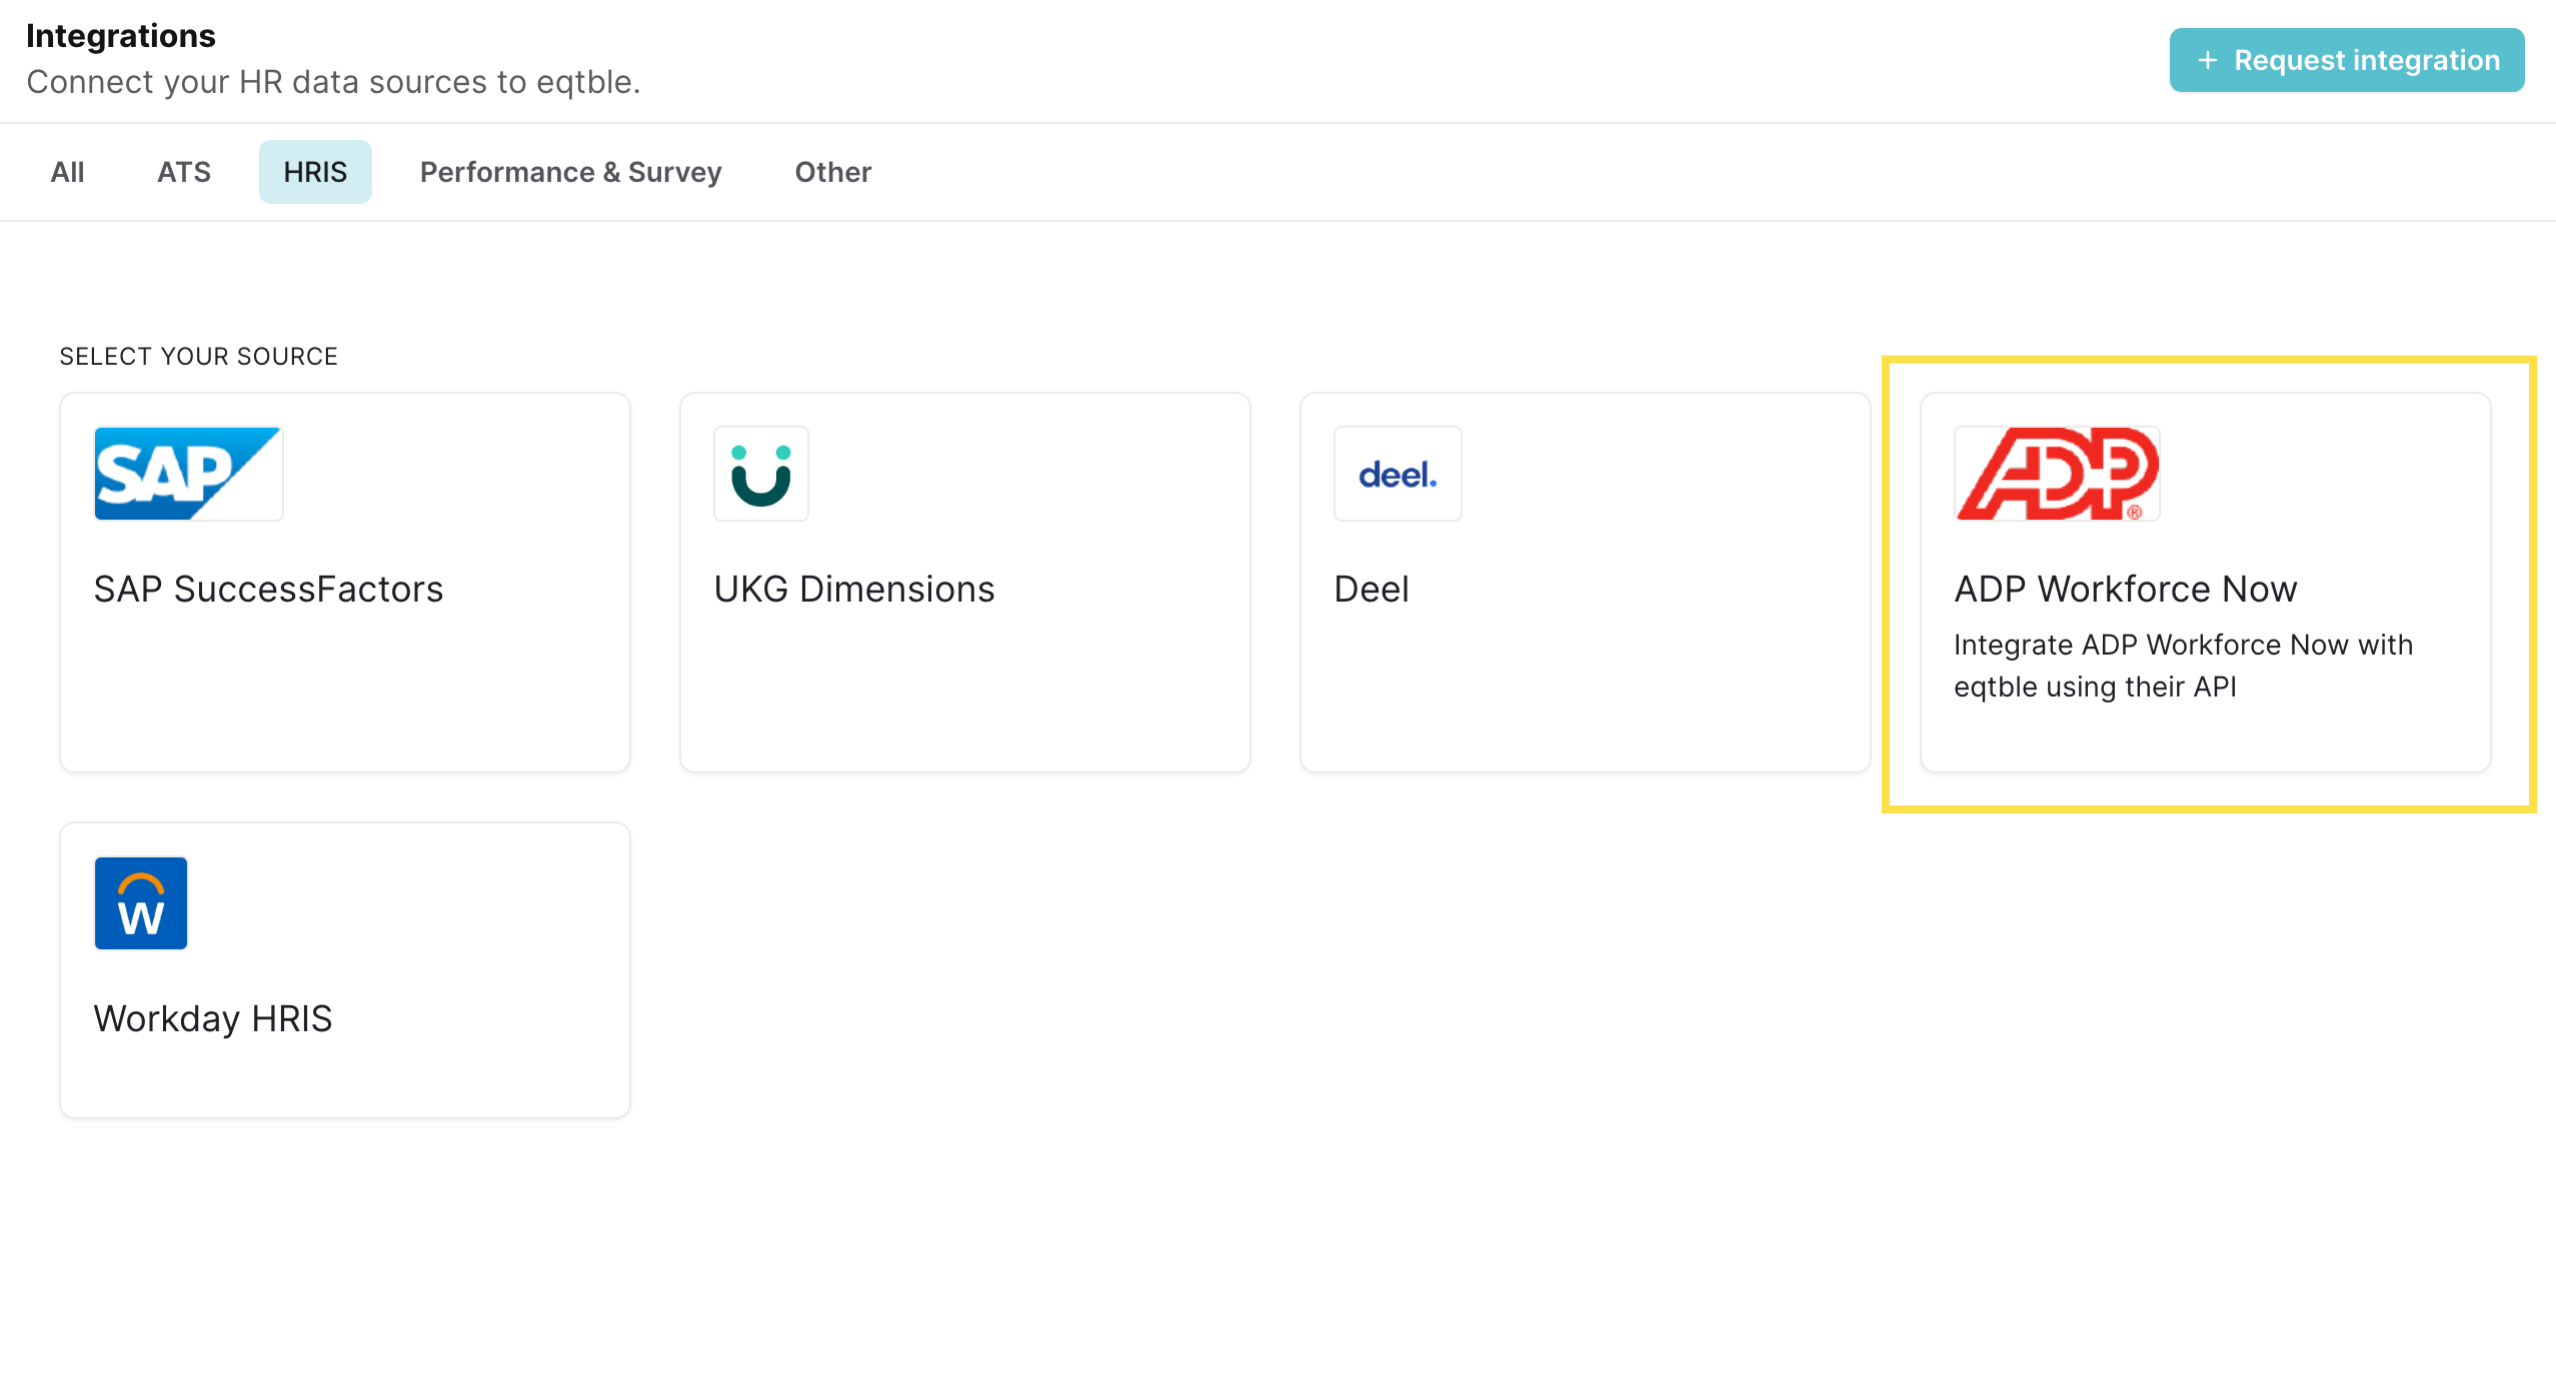The image size is (2556, 1386).
Task: Select the Deel source name
Action: (1371, 589)
